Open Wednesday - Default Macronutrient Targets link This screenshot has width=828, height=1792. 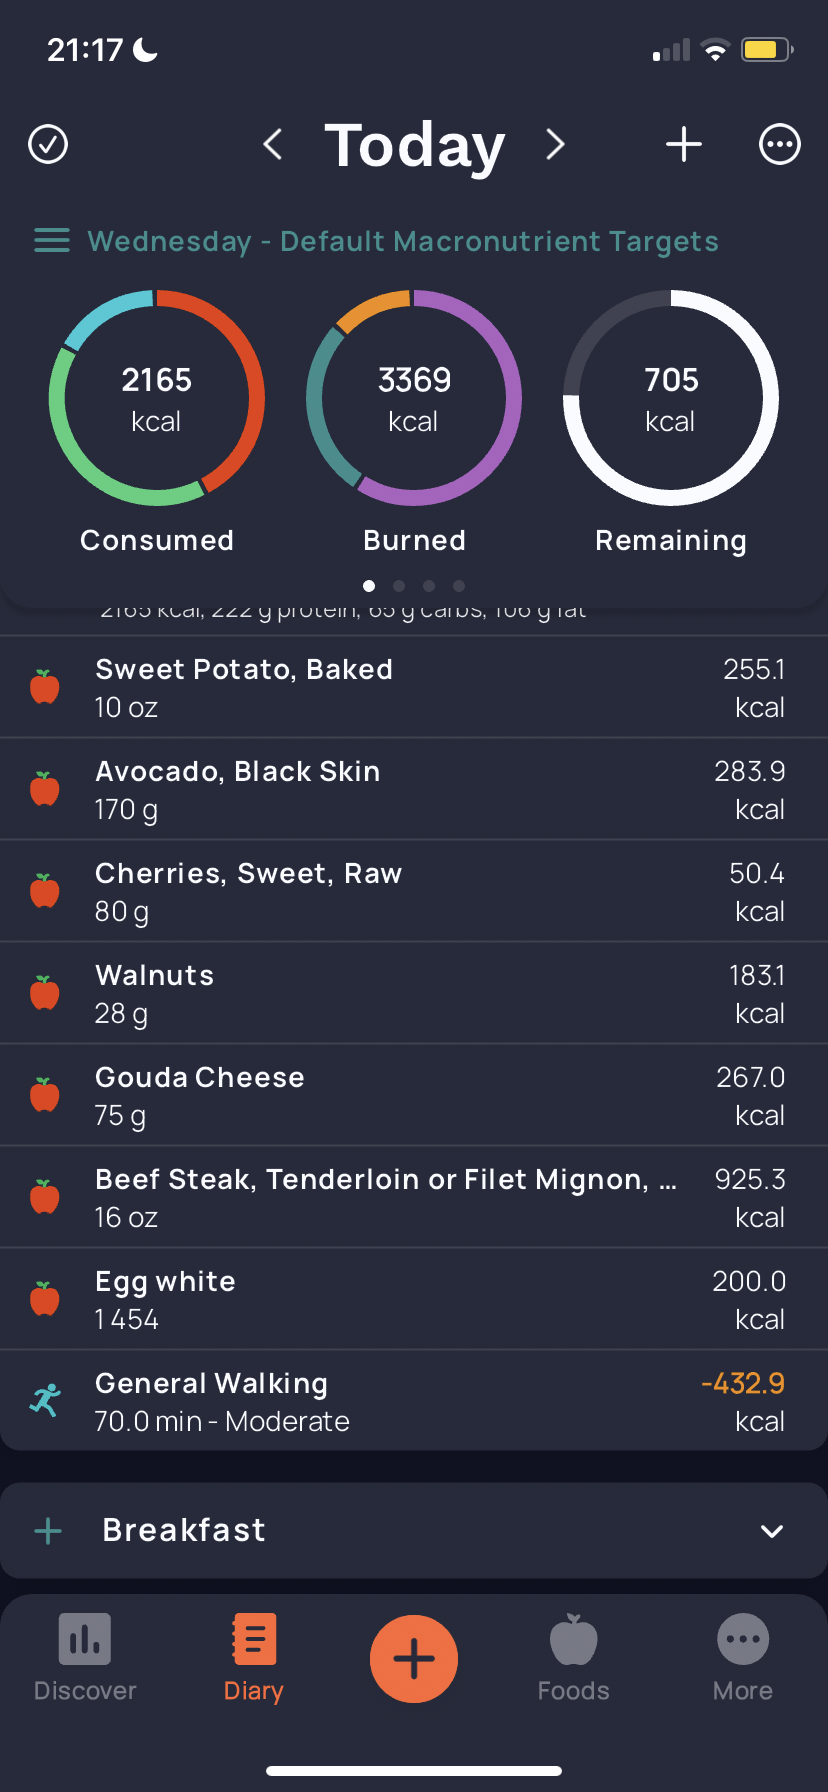[x=403, y=241]
